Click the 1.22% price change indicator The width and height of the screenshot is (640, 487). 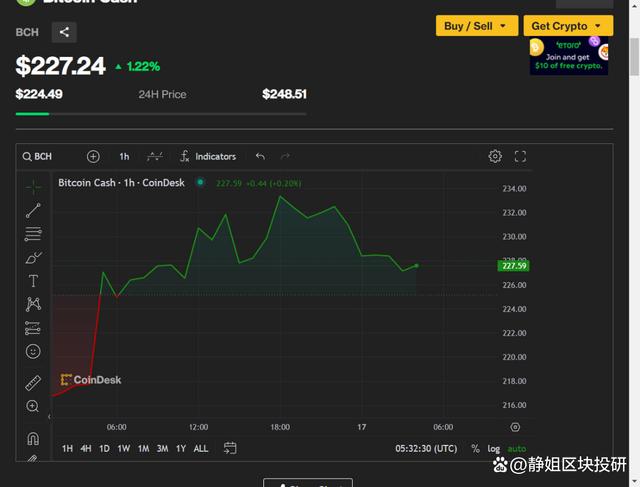(x=138, y=67)
